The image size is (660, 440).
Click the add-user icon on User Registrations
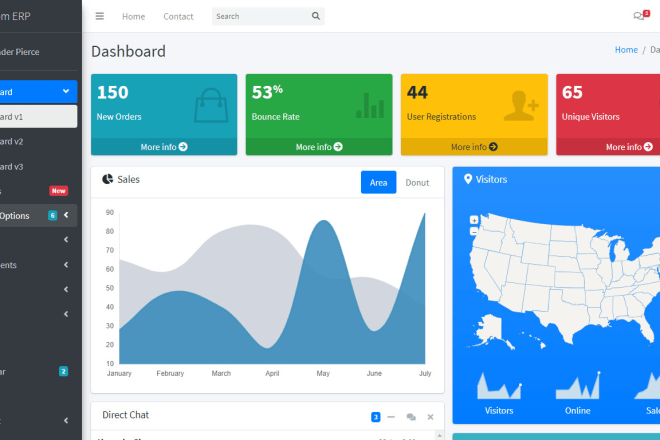(521, 105)
